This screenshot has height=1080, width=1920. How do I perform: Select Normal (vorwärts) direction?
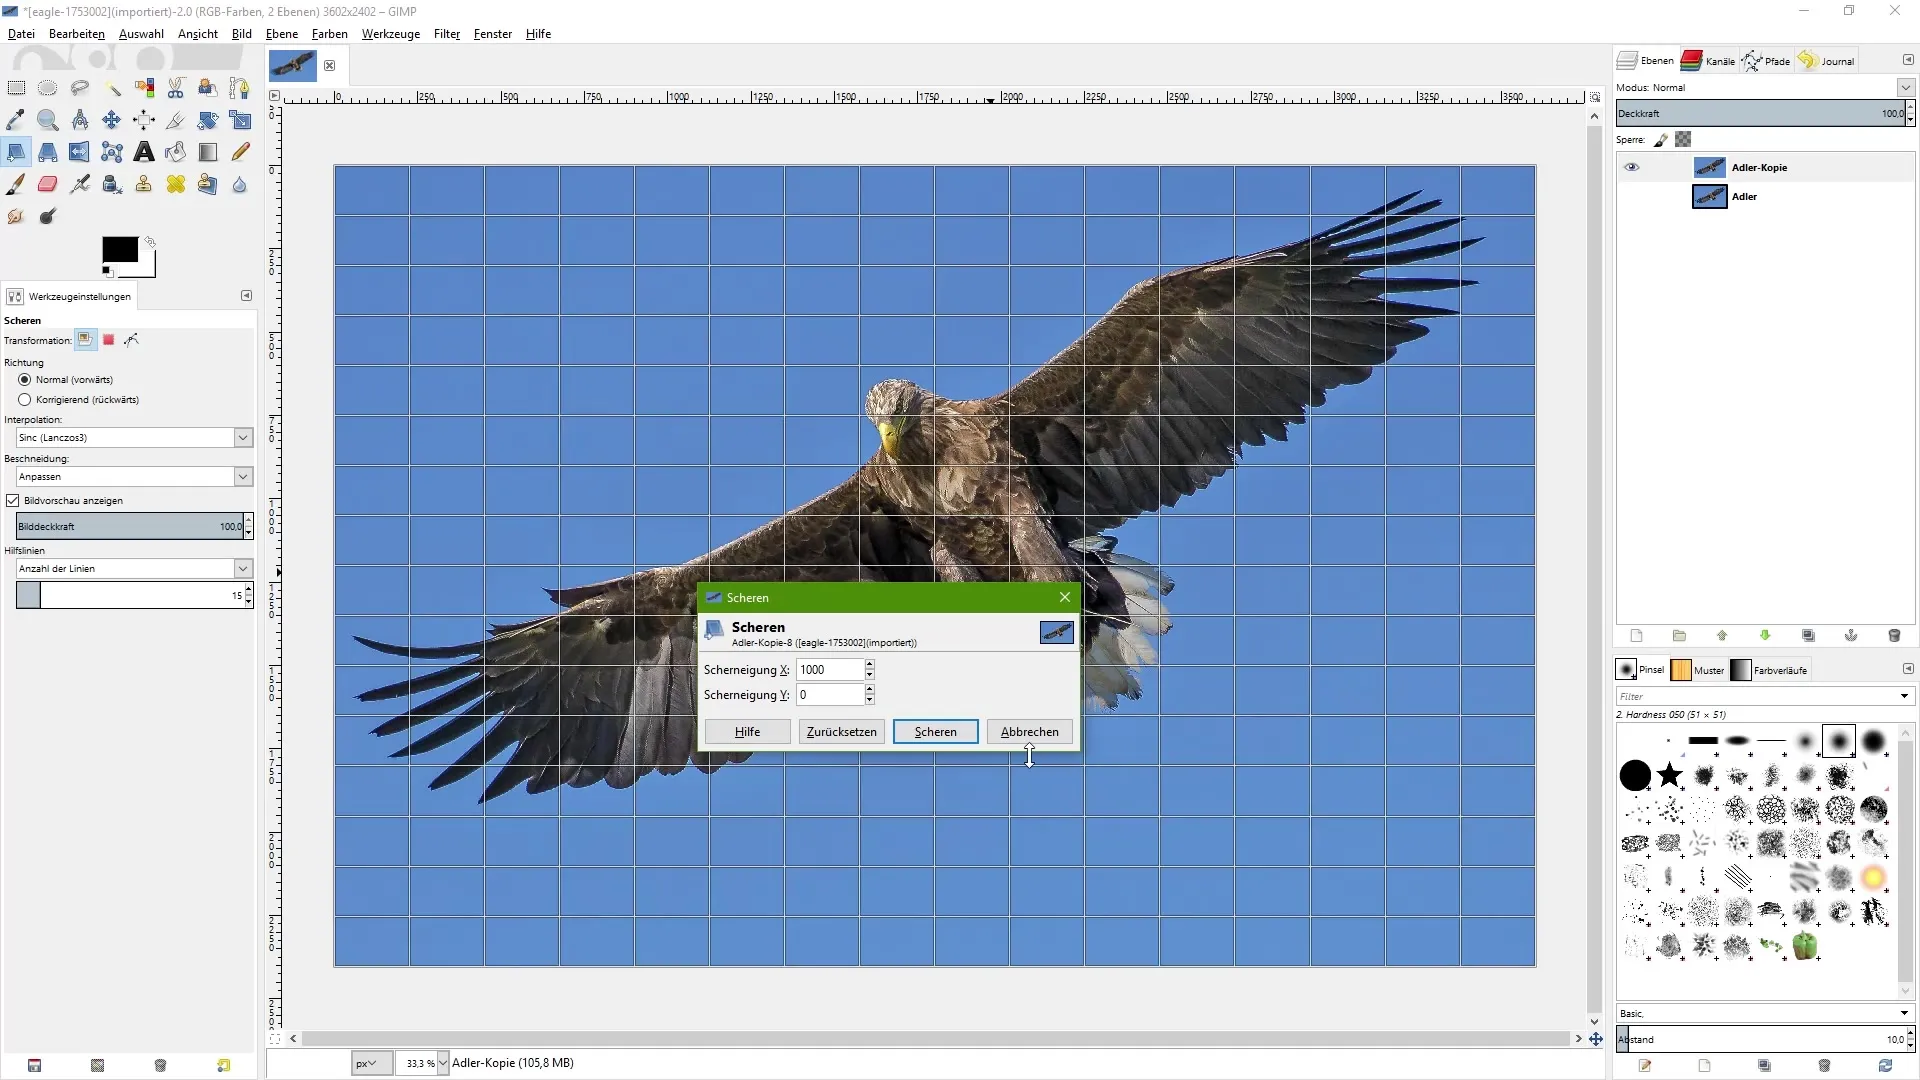[25, 380]
